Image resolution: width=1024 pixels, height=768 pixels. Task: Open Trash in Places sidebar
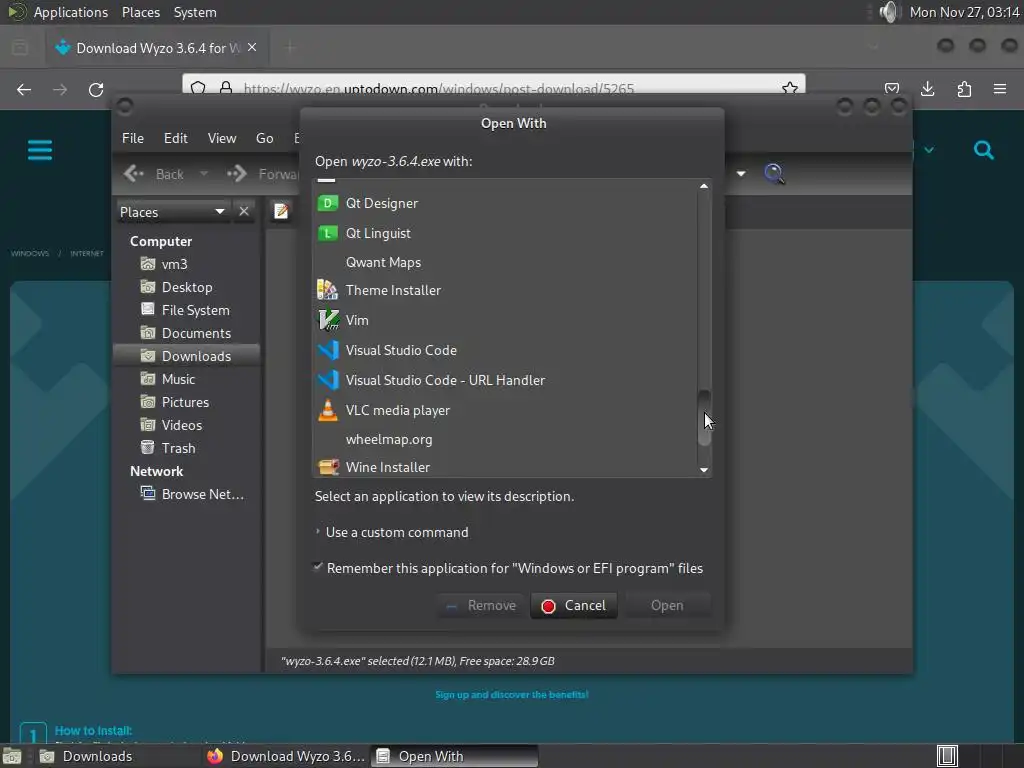178,448
